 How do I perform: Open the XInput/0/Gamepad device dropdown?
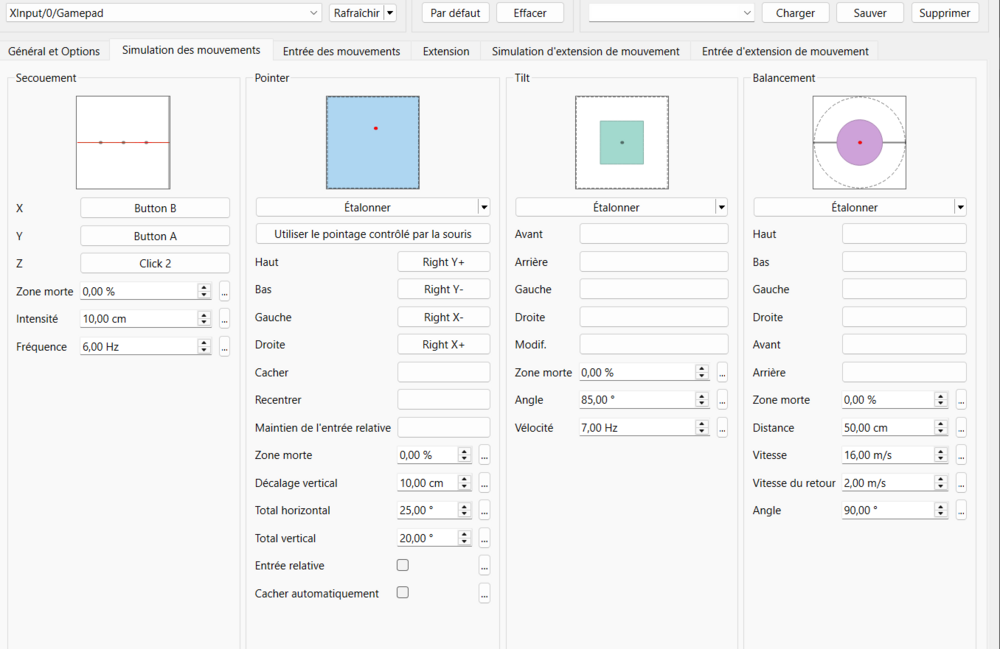[163, 13]
